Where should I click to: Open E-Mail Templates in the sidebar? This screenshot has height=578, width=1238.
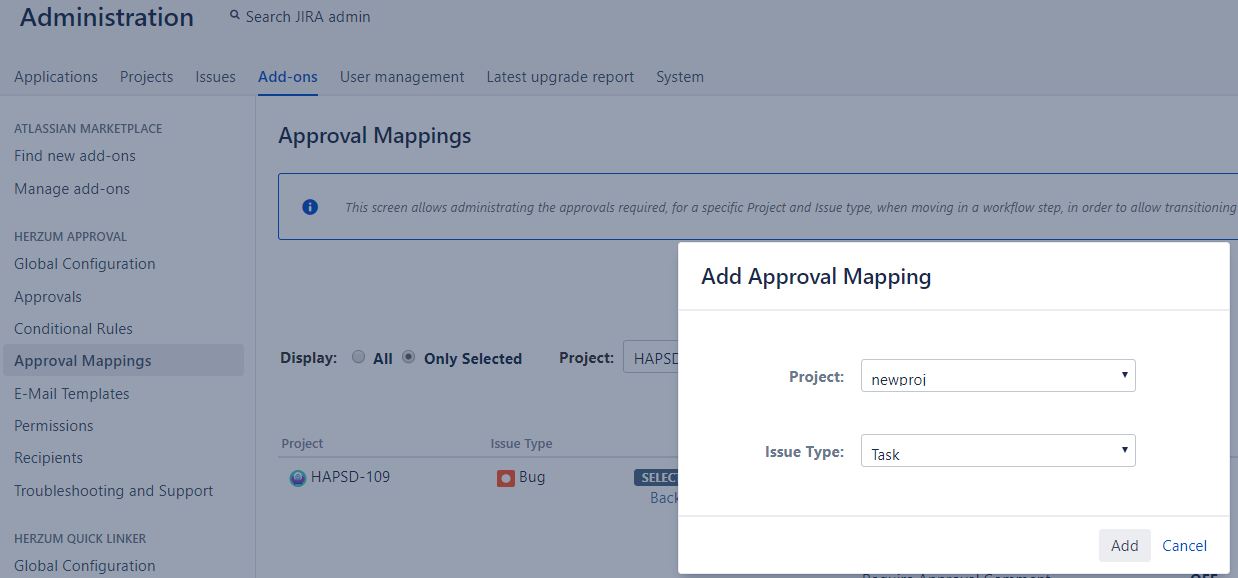[72, 394]
